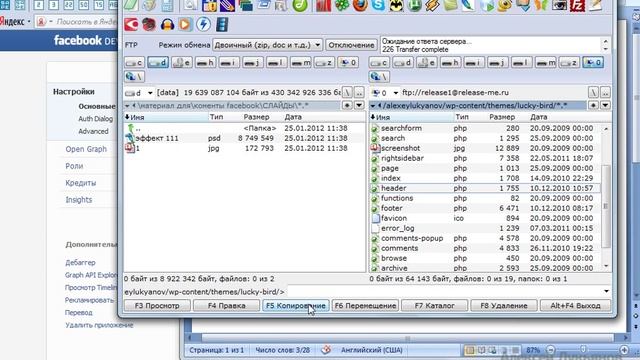
Task: Open left panel directory hotlist star
Action: coord(347,105)
